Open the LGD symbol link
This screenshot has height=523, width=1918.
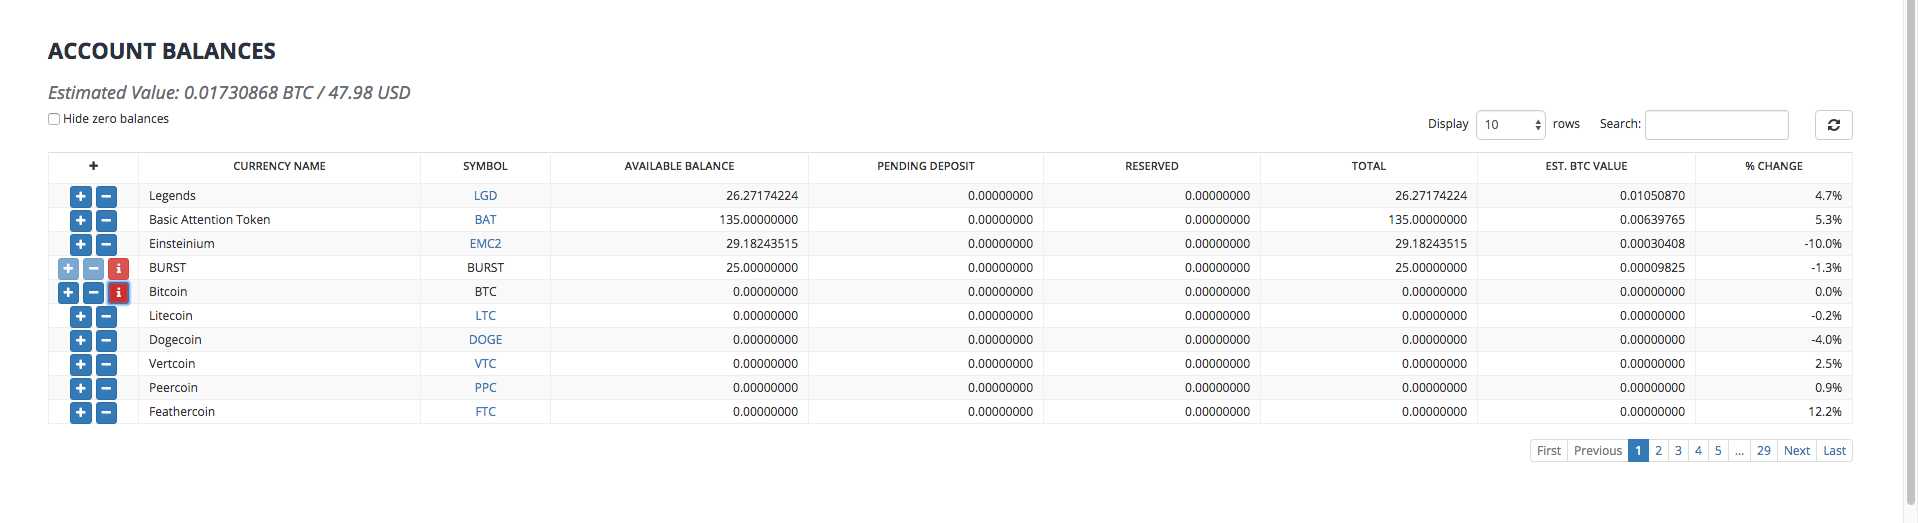pos(485,196)
